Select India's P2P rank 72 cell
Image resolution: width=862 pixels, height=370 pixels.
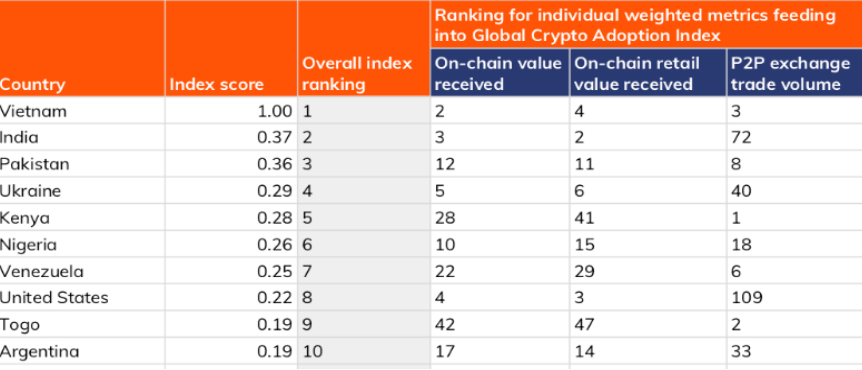coord(795,137)
